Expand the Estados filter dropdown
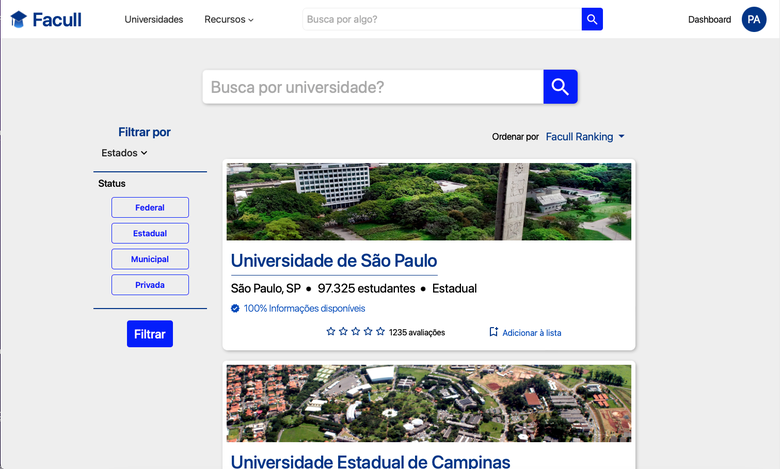Viewport: 780px width, 469px height. click(124, 153)
